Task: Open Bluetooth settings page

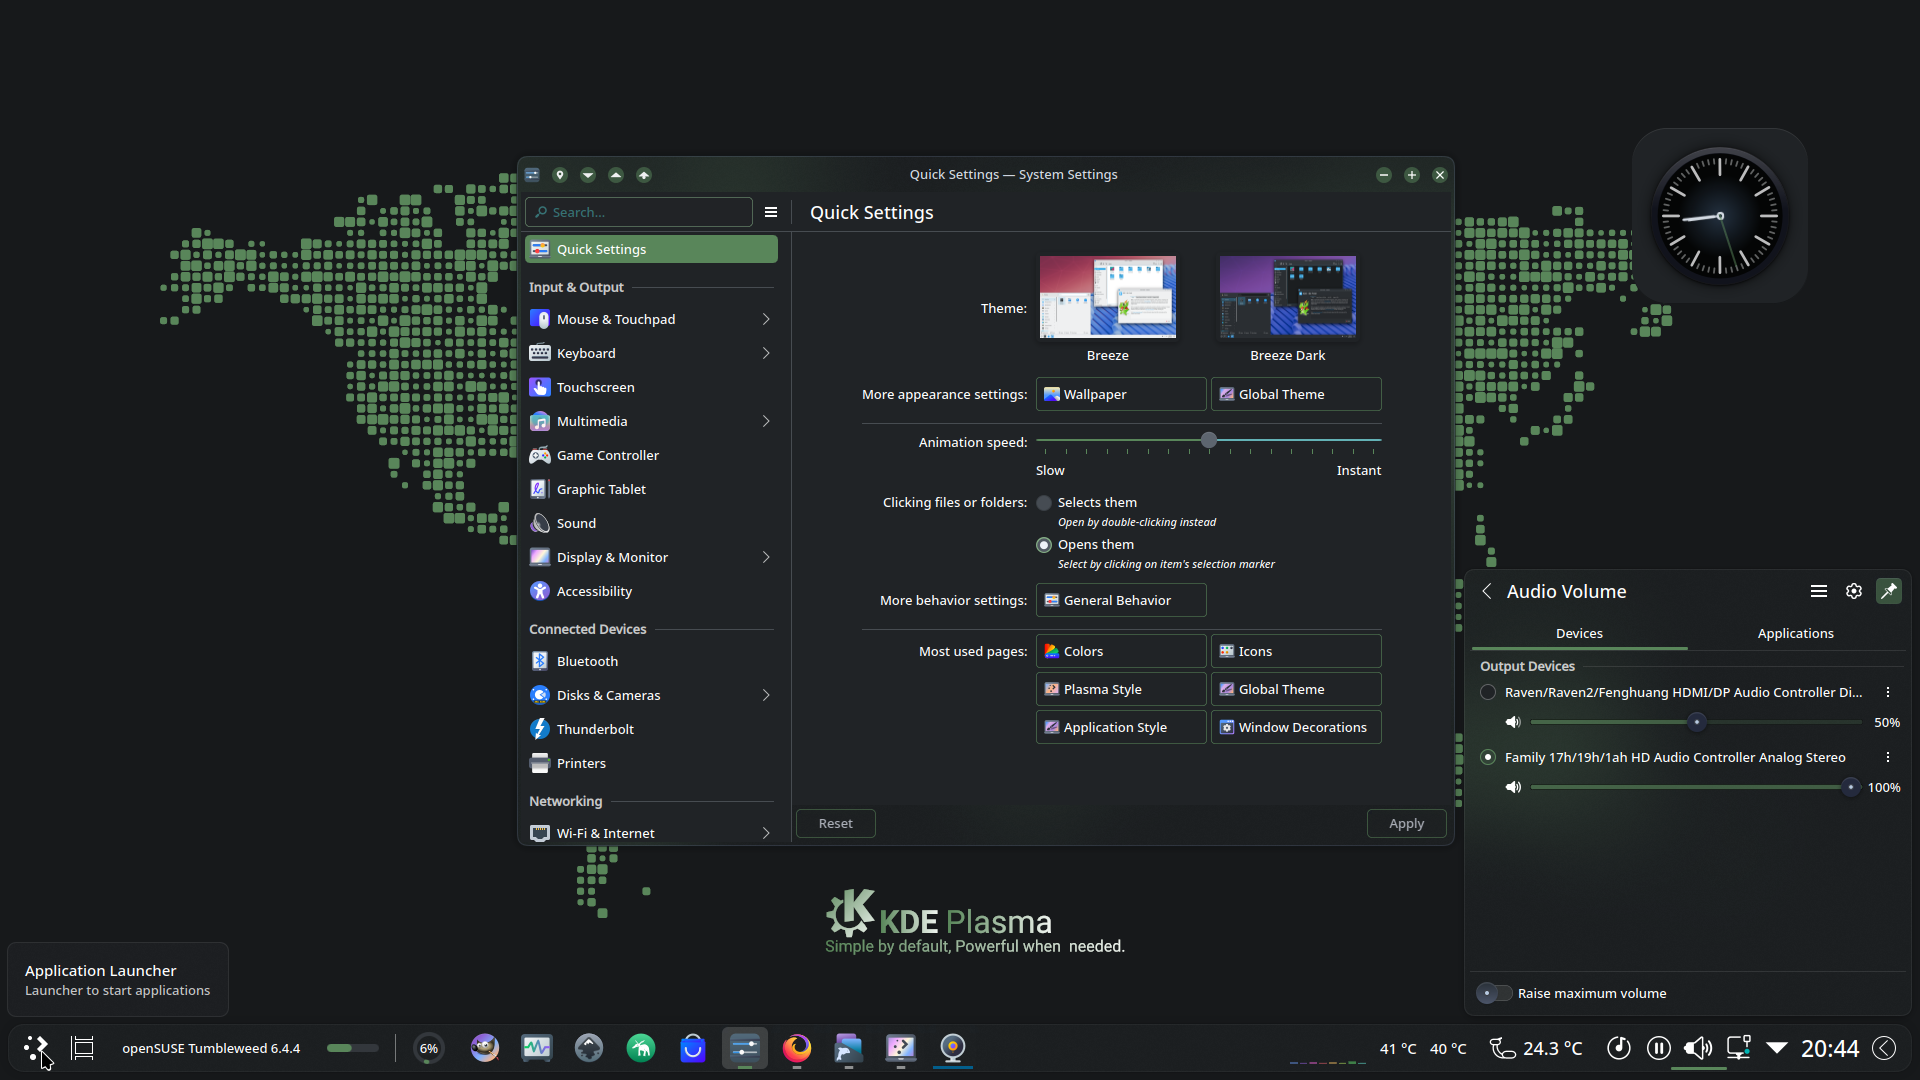Action: pyautogui.click(x=651, y=661)
